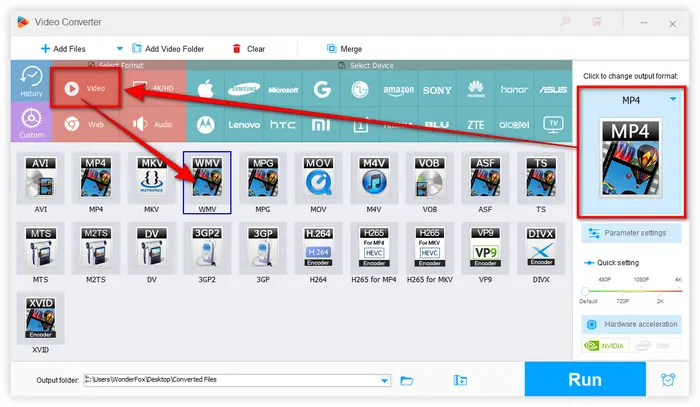Select the VOB format icon
The image size is (700, 407).
tap(429, 177)
